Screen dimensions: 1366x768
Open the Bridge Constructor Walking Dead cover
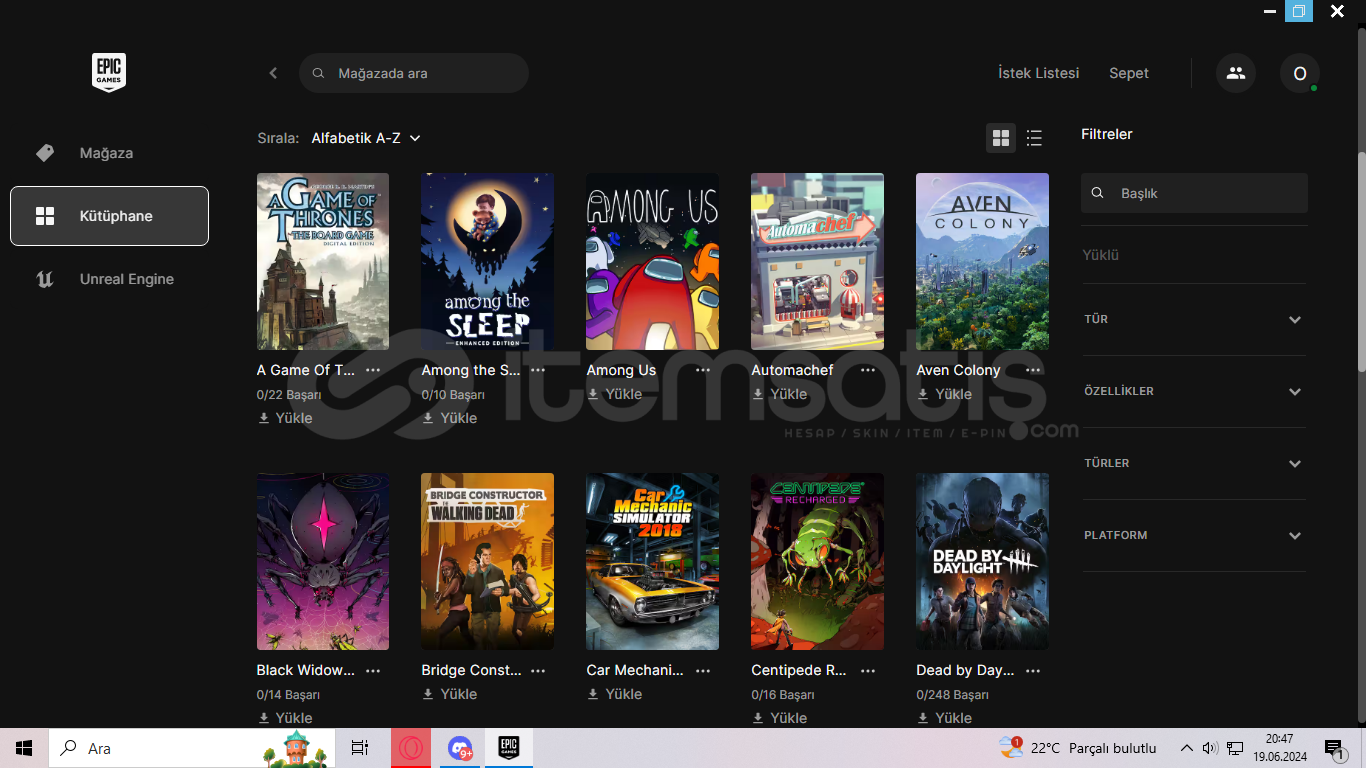pyautogui.click(x=488, y=562)
